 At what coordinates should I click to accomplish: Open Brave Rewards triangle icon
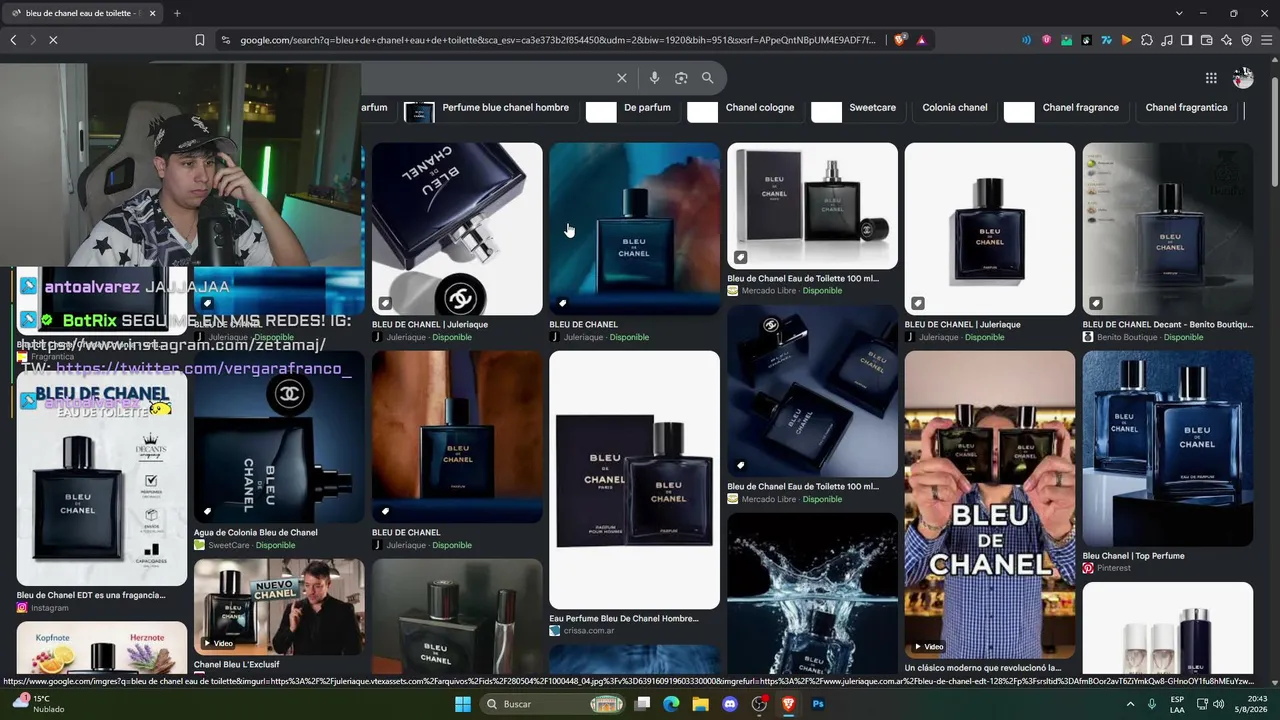[x=921, y=40]
